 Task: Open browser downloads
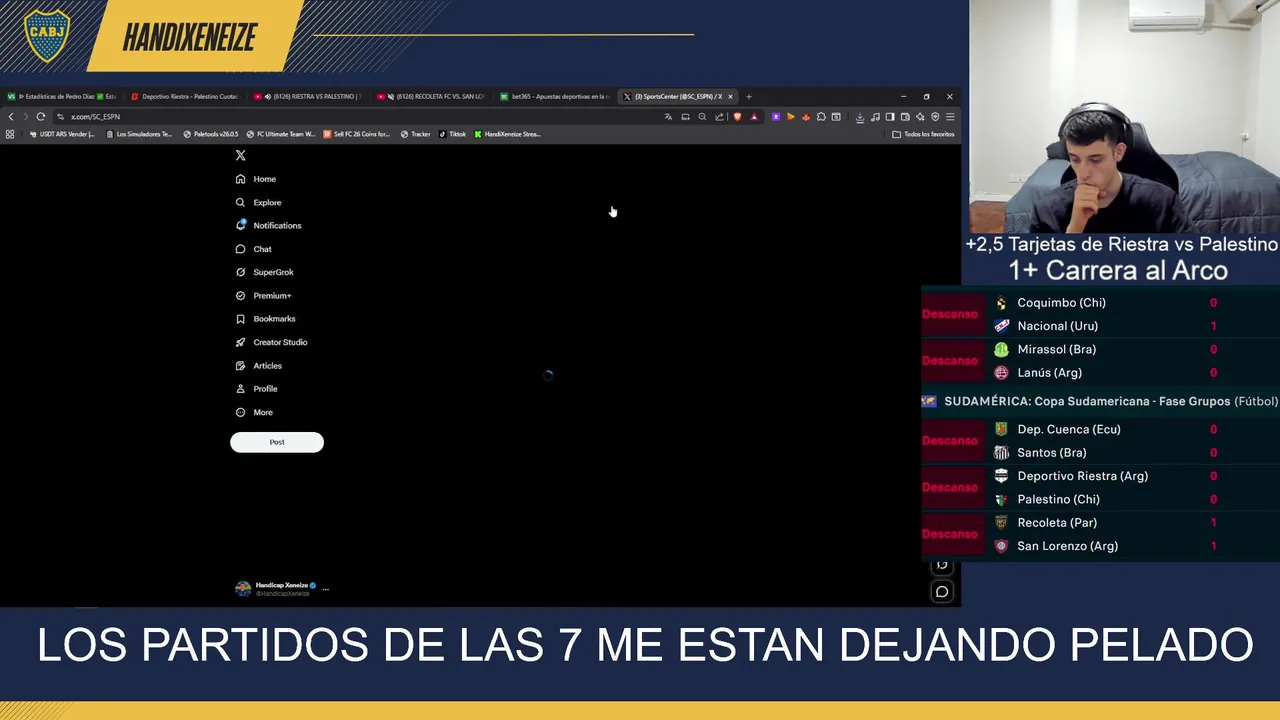[860, 117]
